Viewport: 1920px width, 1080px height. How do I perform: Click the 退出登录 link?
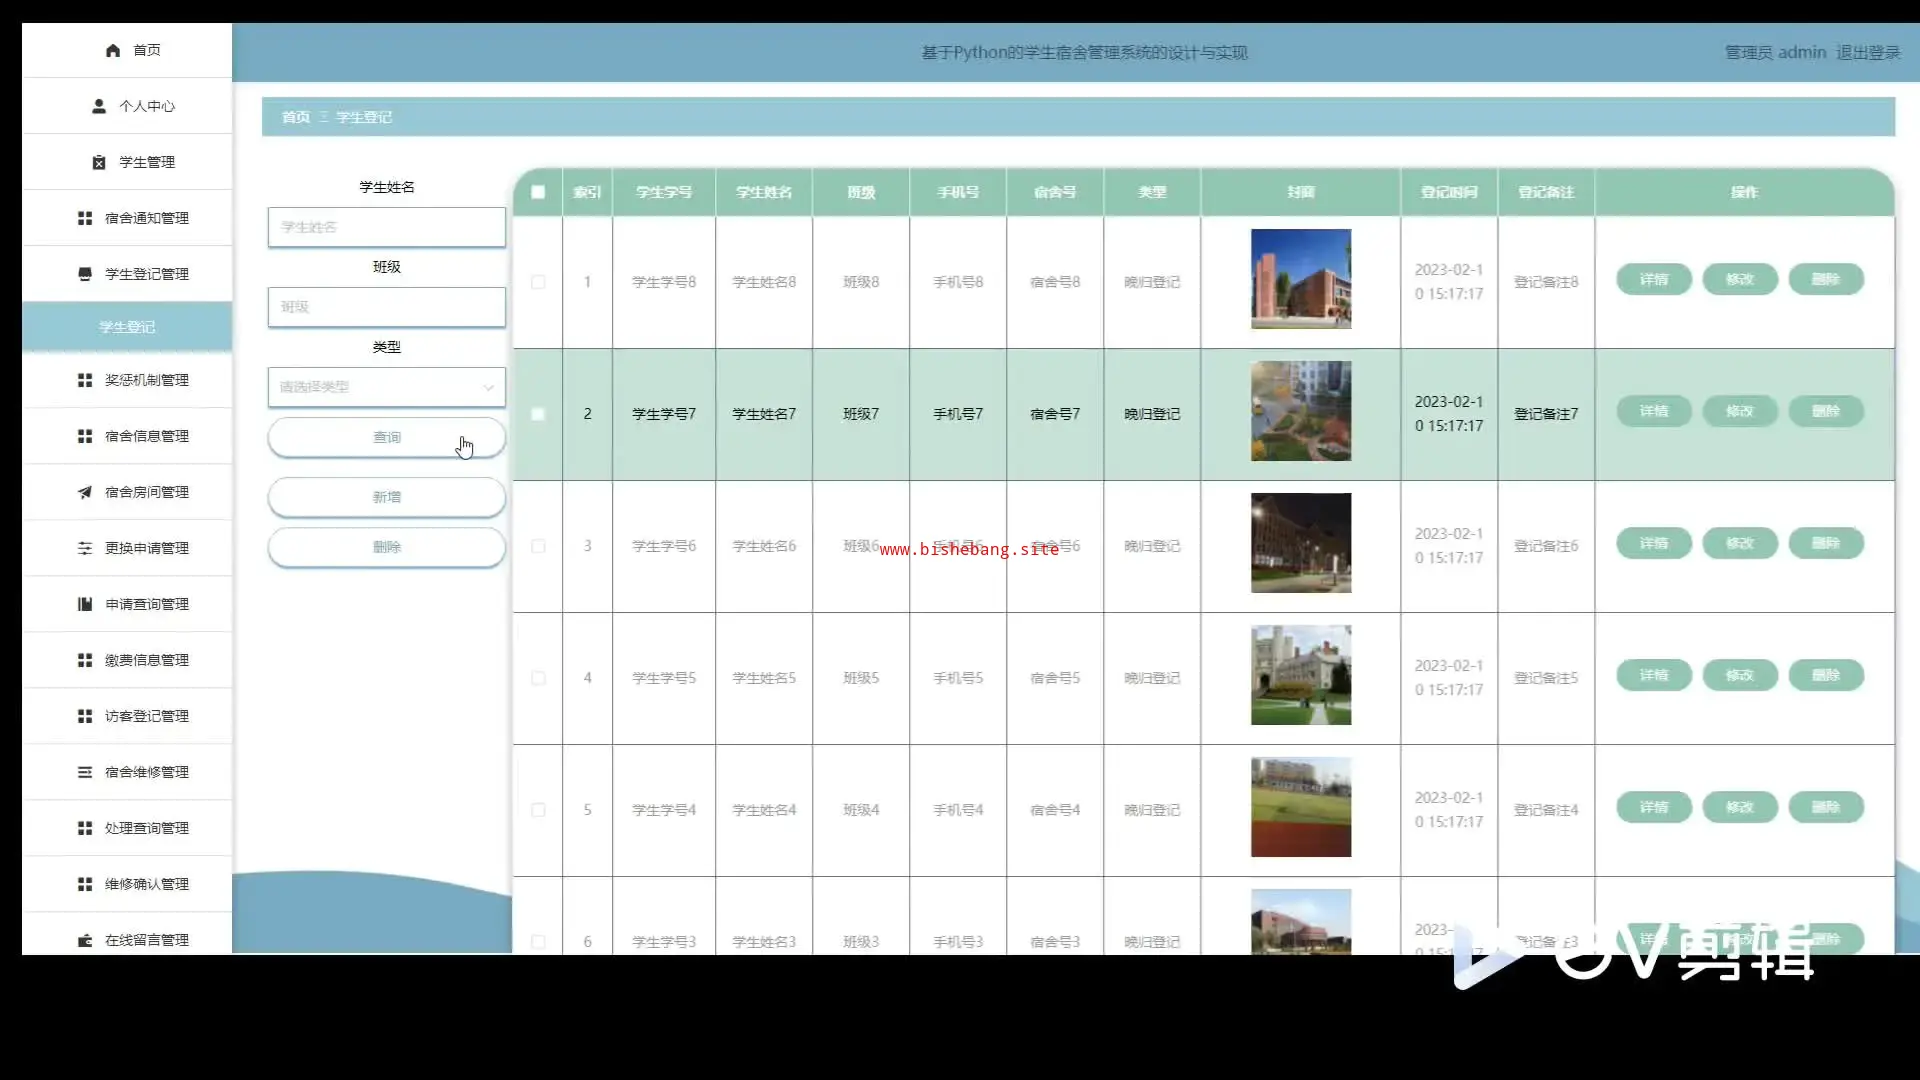[1867, 52]
